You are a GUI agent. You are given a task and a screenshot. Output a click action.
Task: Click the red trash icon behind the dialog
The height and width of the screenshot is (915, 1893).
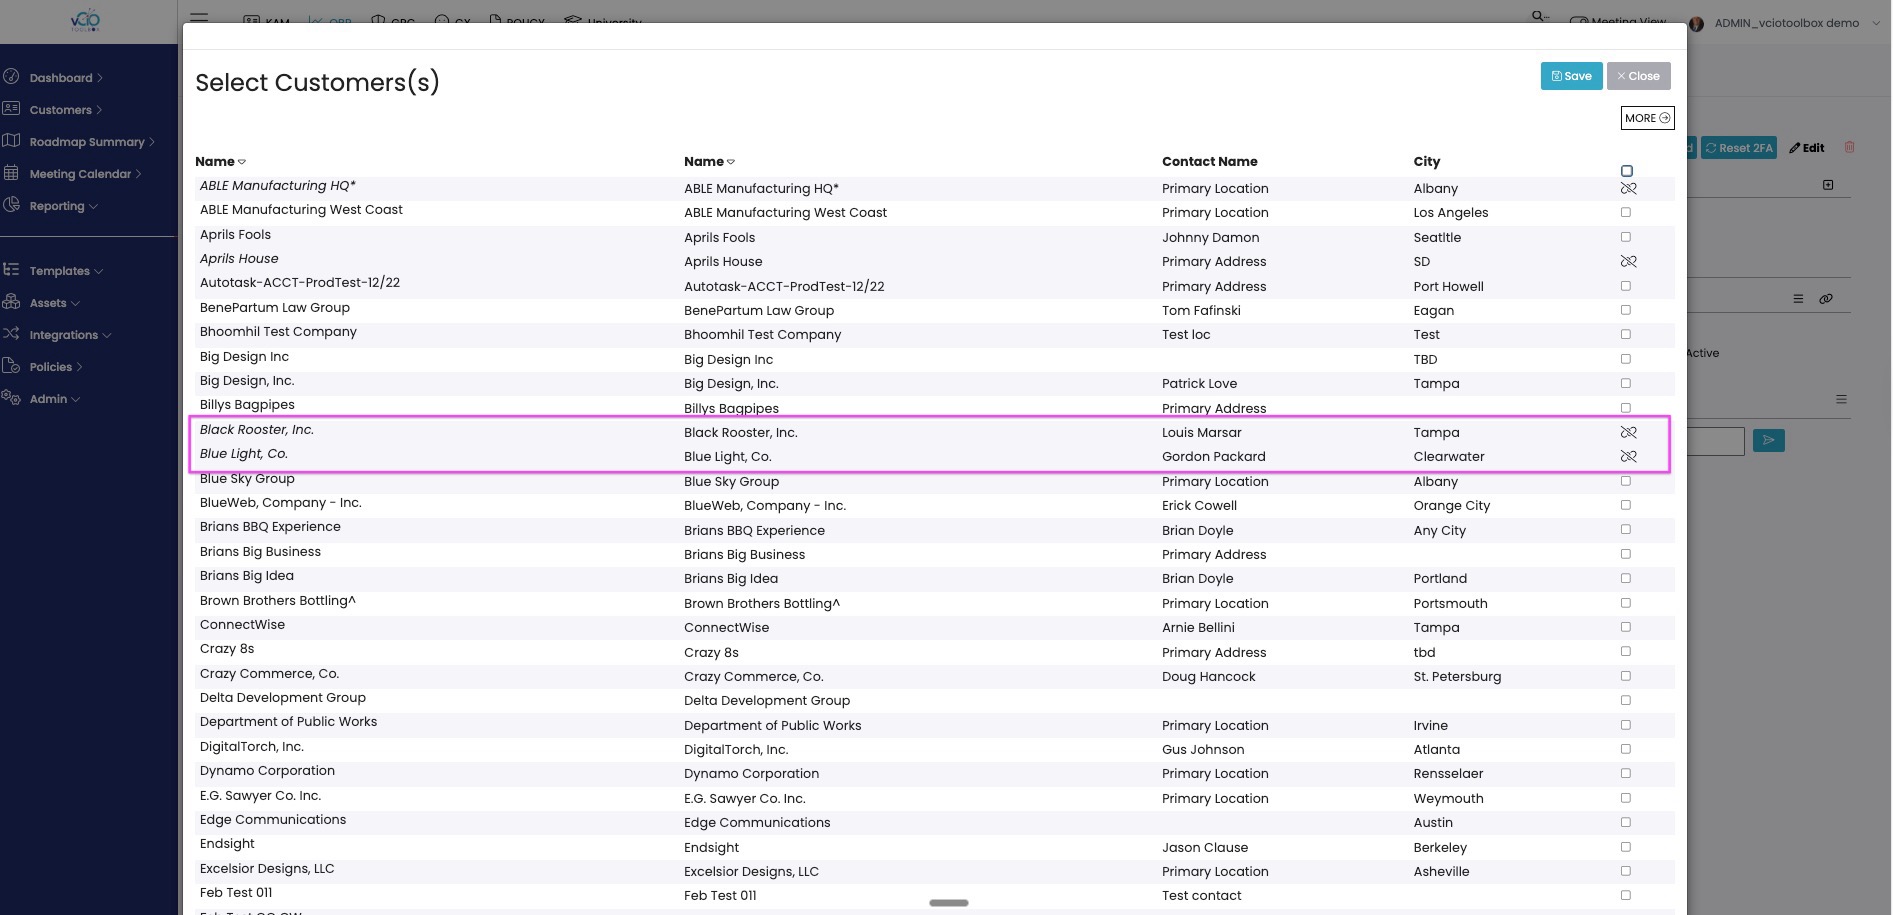click(x=1849, y=147)
